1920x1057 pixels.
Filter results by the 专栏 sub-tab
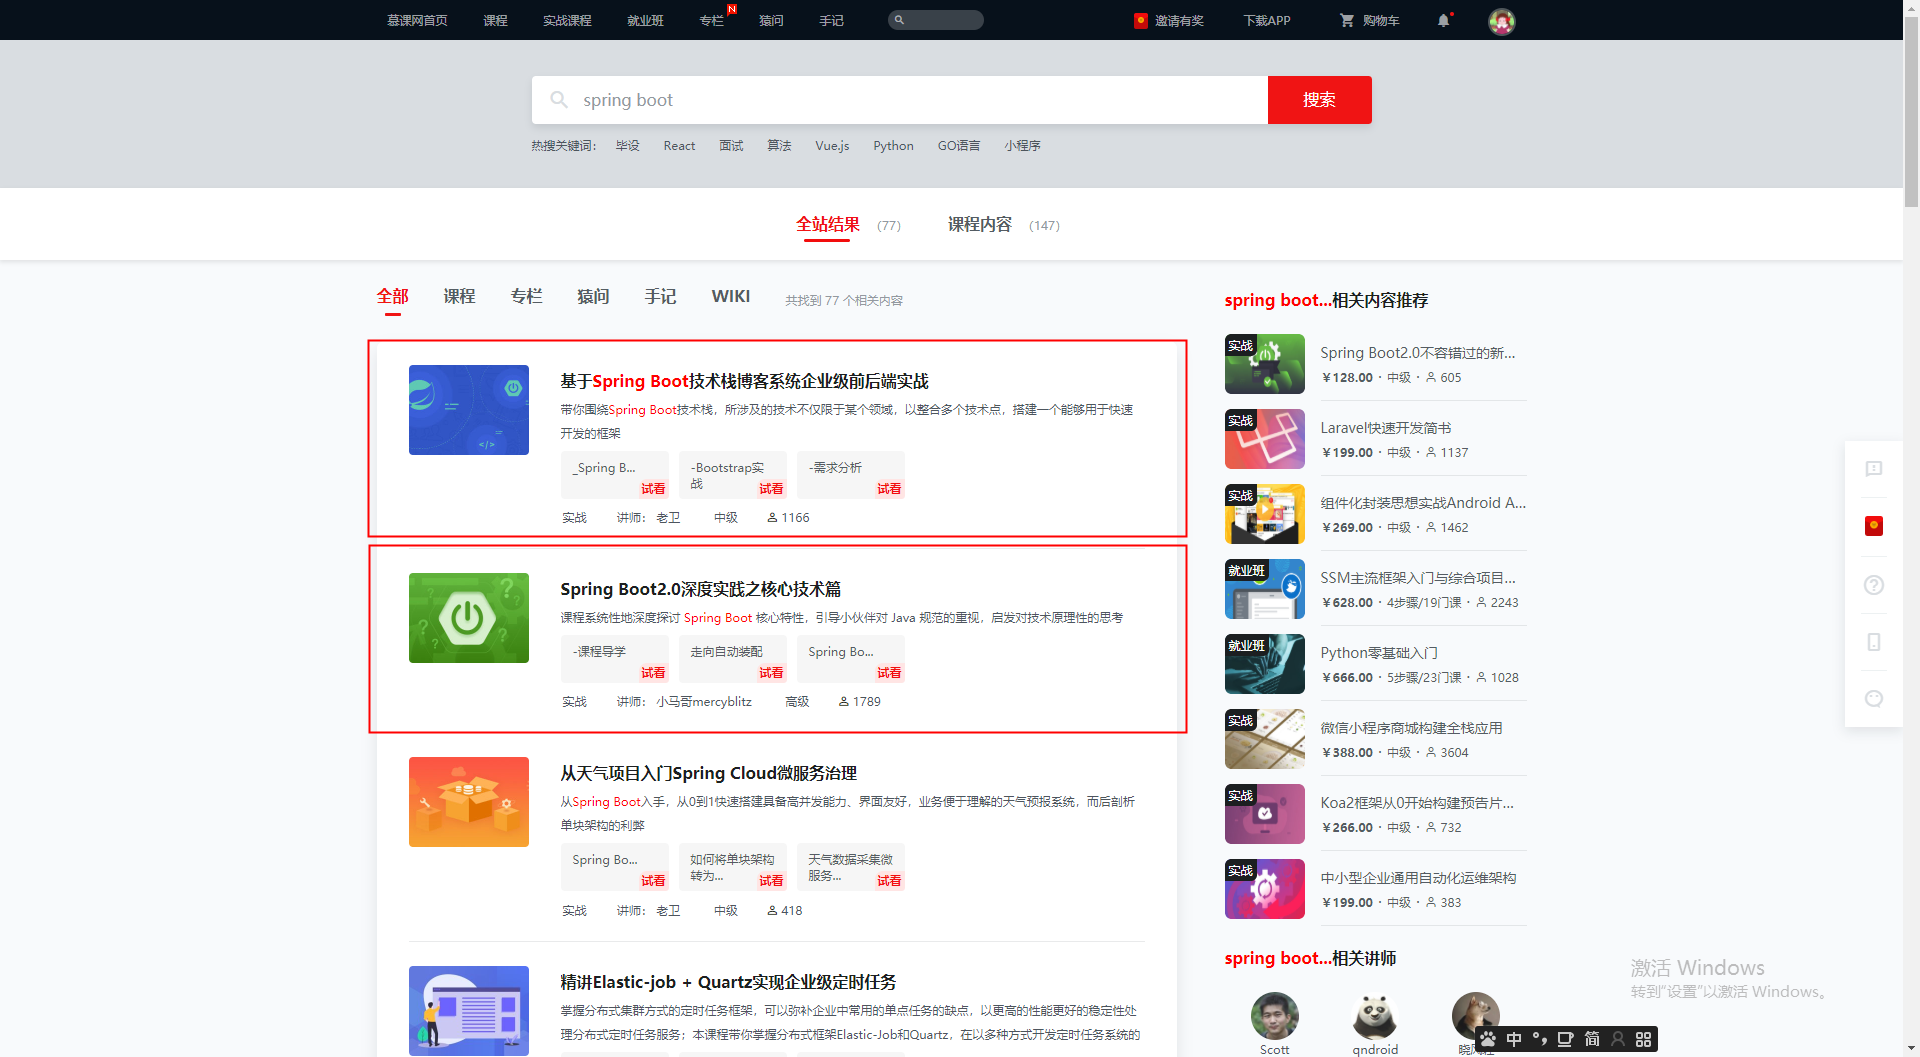[x=526, y=296]
